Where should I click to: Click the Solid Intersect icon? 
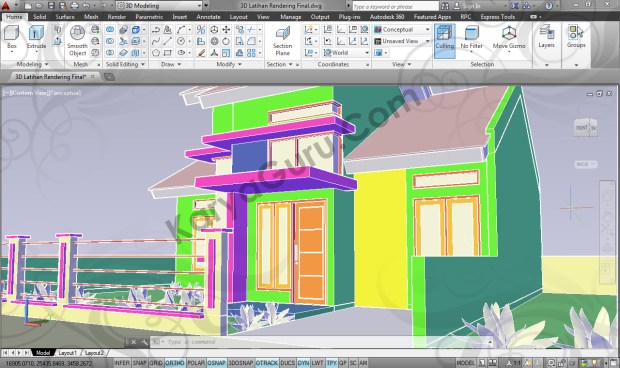click(x=110, y=53)
